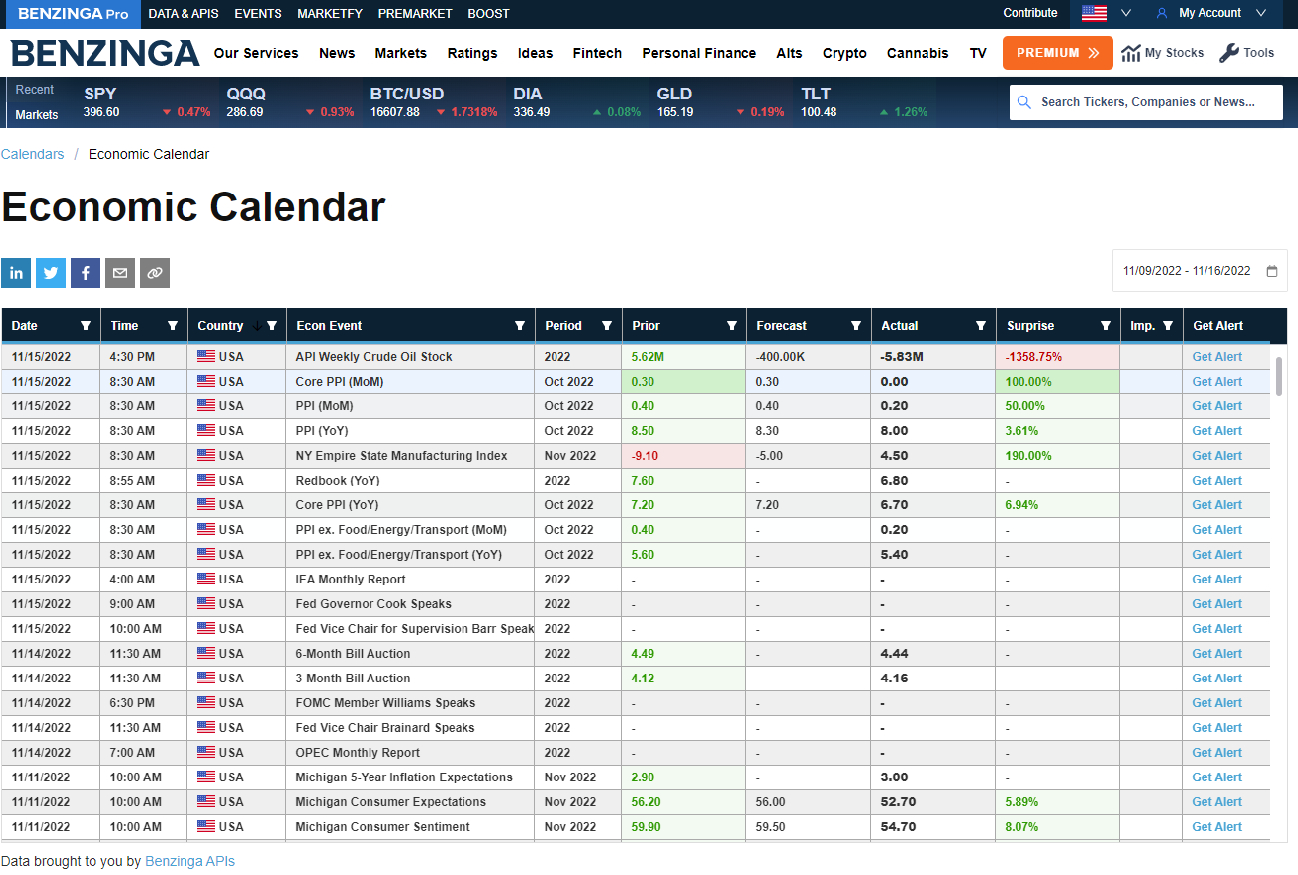This screenshot has height=875, width=1298.
Task: Click the table vertical scrollbar
Action: tap(1279, 376)
